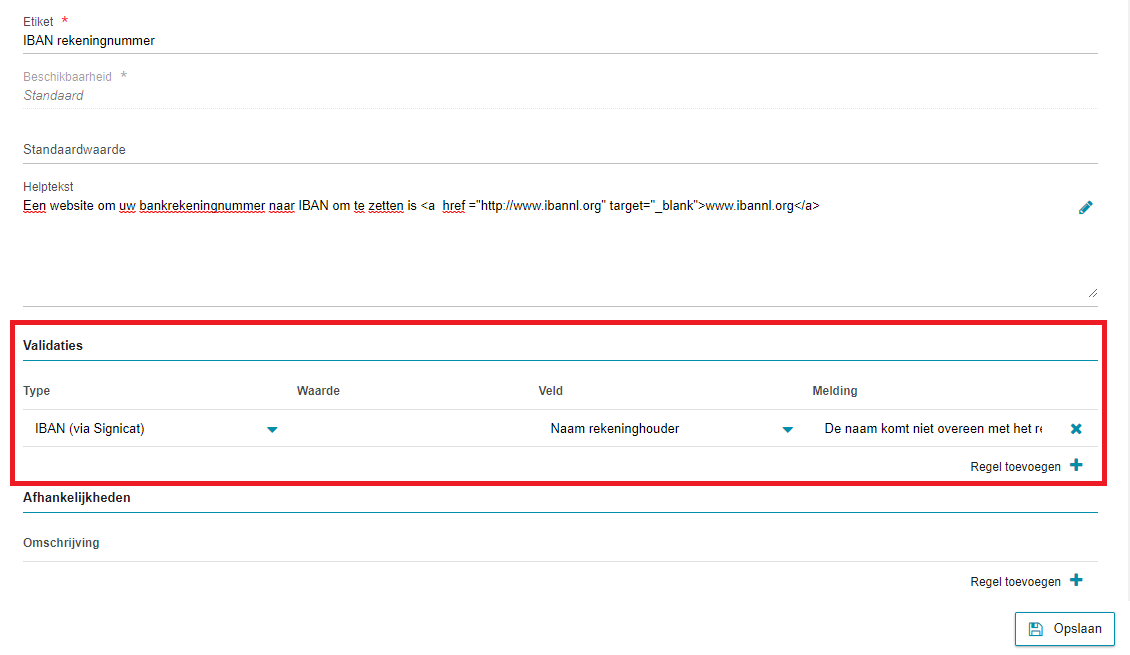Remove the IBAN validation rule with X icon
The image size is (1130, 655).
pos(1076,429)
